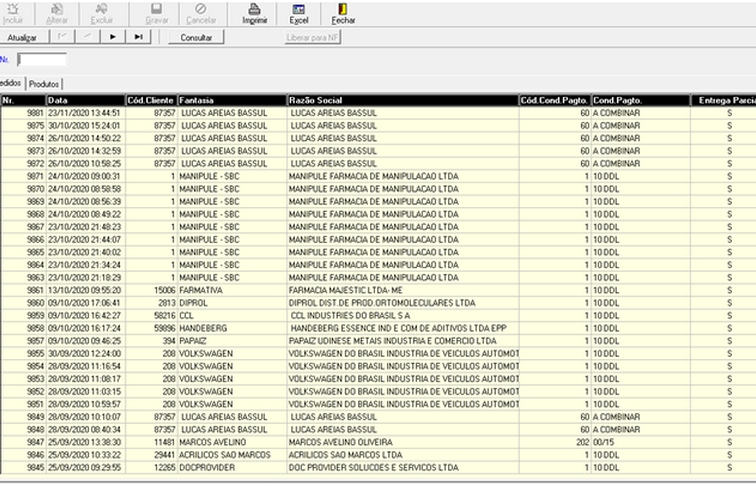Screen dimensions: 756x486
Task: Go to previous record navigation arrow
Action: point(88,37)
